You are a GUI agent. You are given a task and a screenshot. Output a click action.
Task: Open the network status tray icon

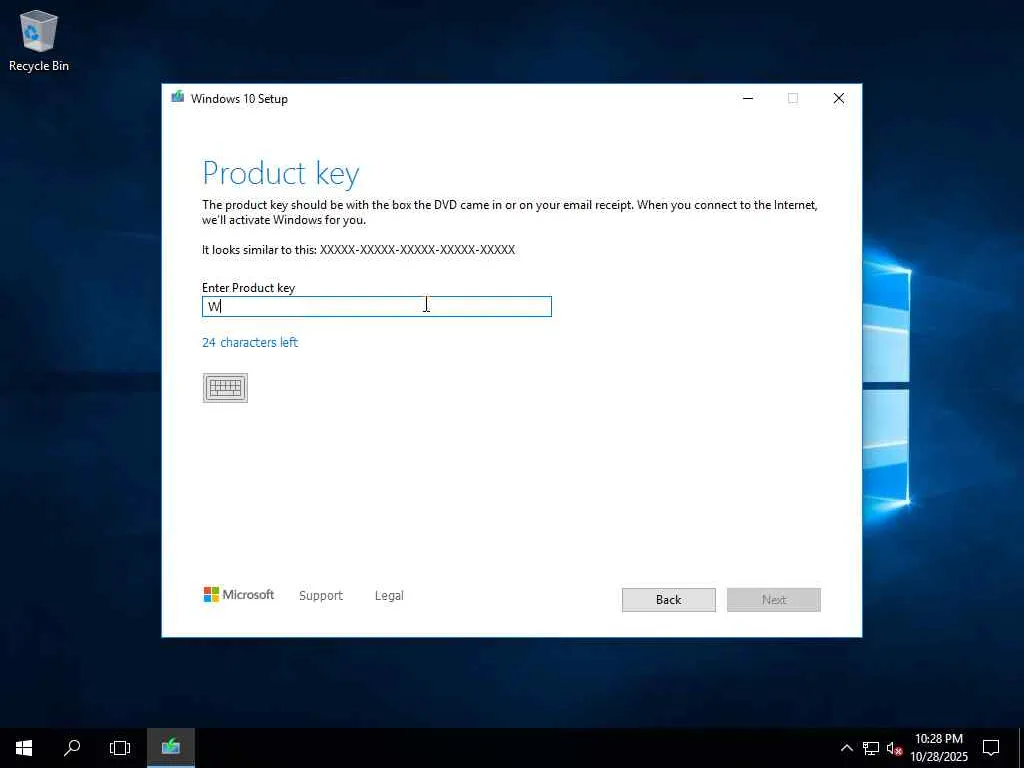pyautogui.click(x=871, y=748)
